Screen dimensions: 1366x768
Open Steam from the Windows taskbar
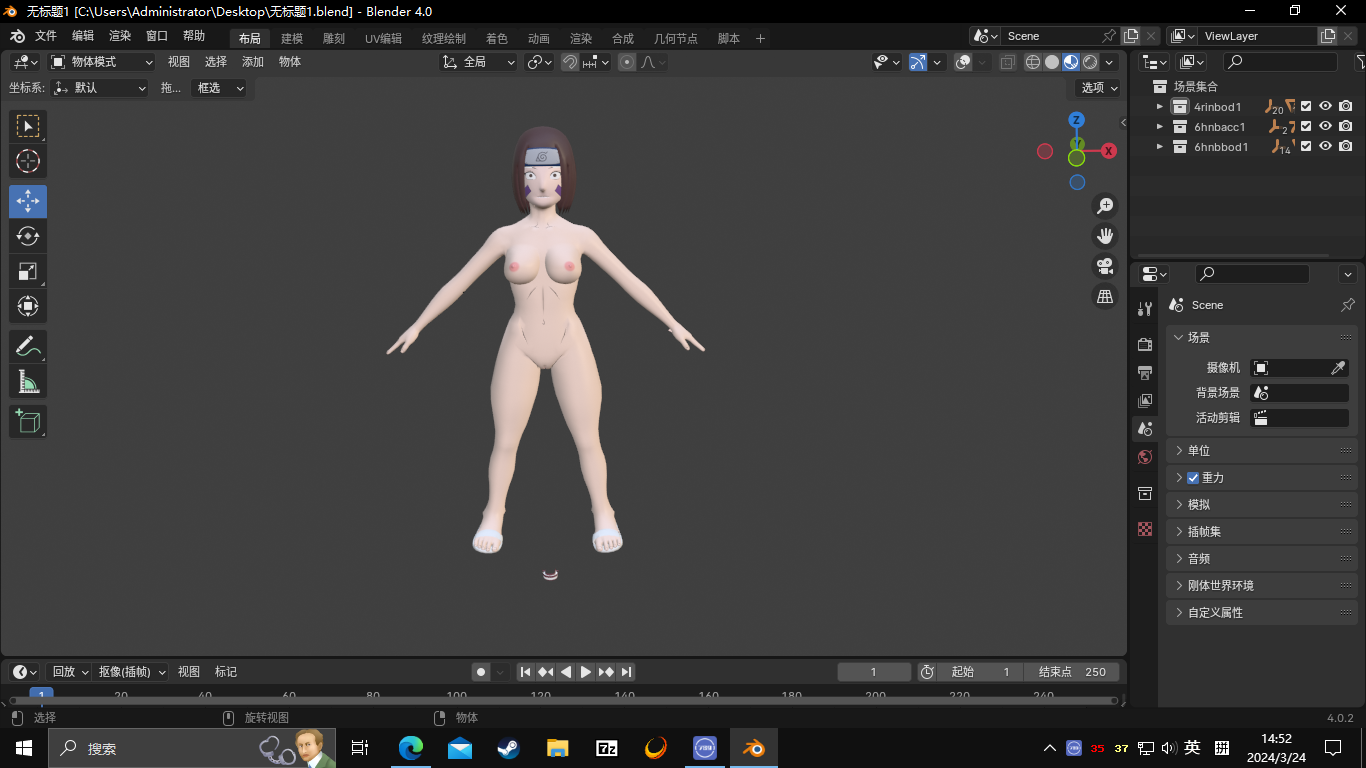click(x=508, y=748)
